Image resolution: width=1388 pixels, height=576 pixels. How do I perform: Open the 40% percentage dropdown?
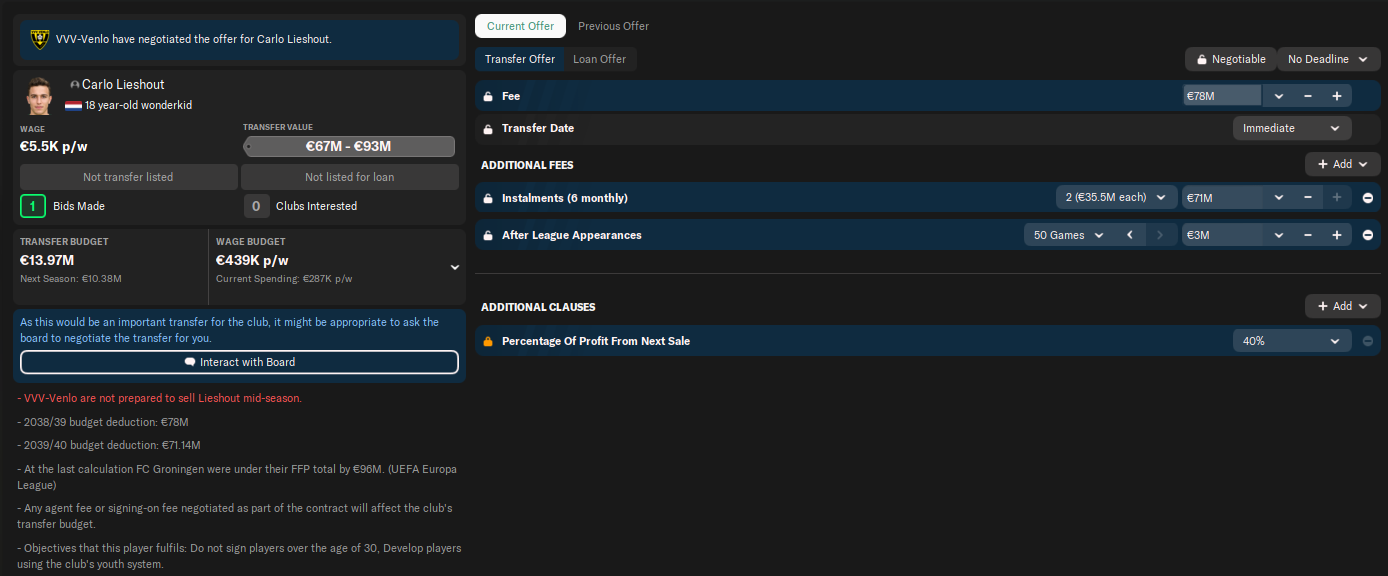(1292, 341)
